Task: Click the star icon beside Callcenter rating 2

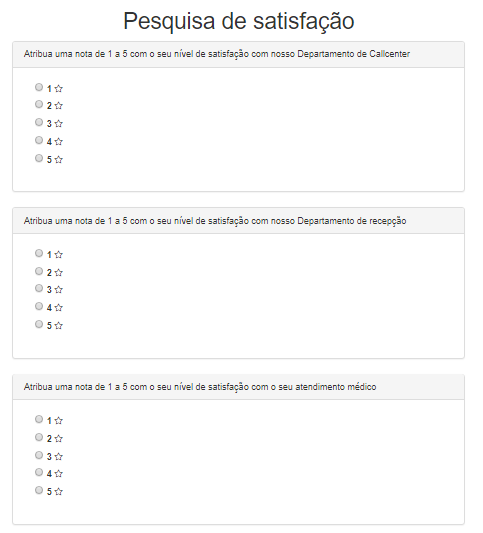Action: (58, 106)
